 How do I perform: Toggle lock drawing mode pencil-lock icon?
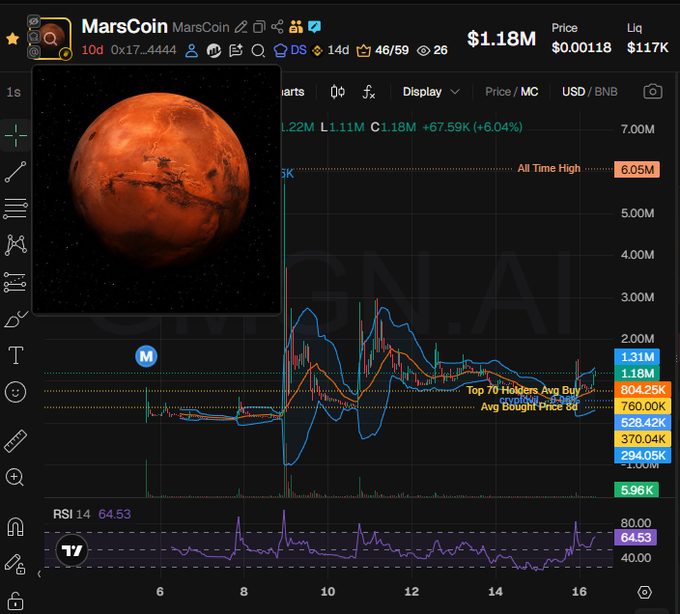click(15, 564)
